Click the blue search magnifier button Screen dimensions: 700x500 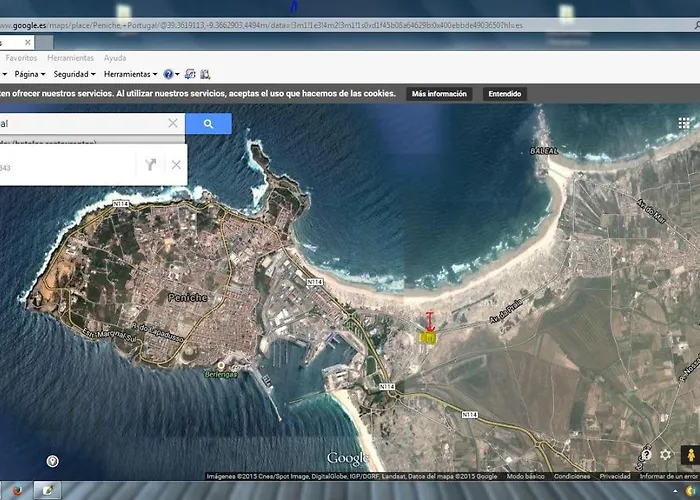point(208,123)
